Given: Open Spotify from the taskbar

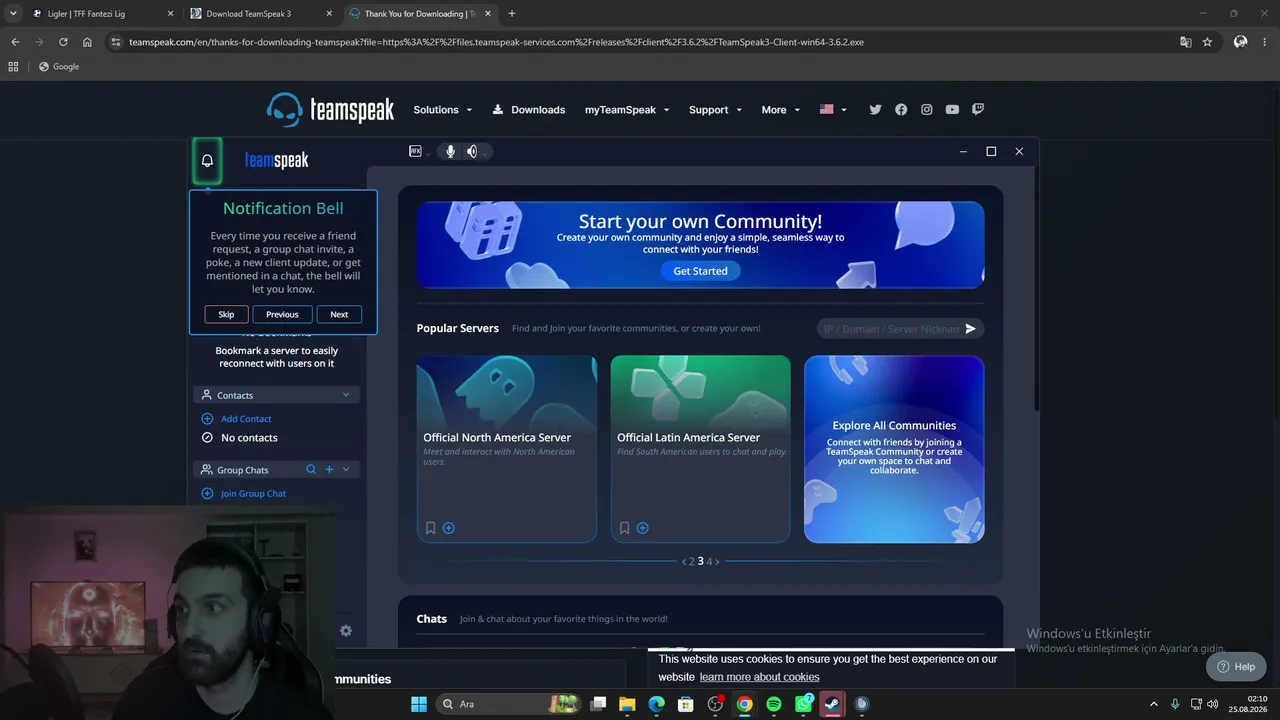Looking at the screenshot, I should coord(774,704).
